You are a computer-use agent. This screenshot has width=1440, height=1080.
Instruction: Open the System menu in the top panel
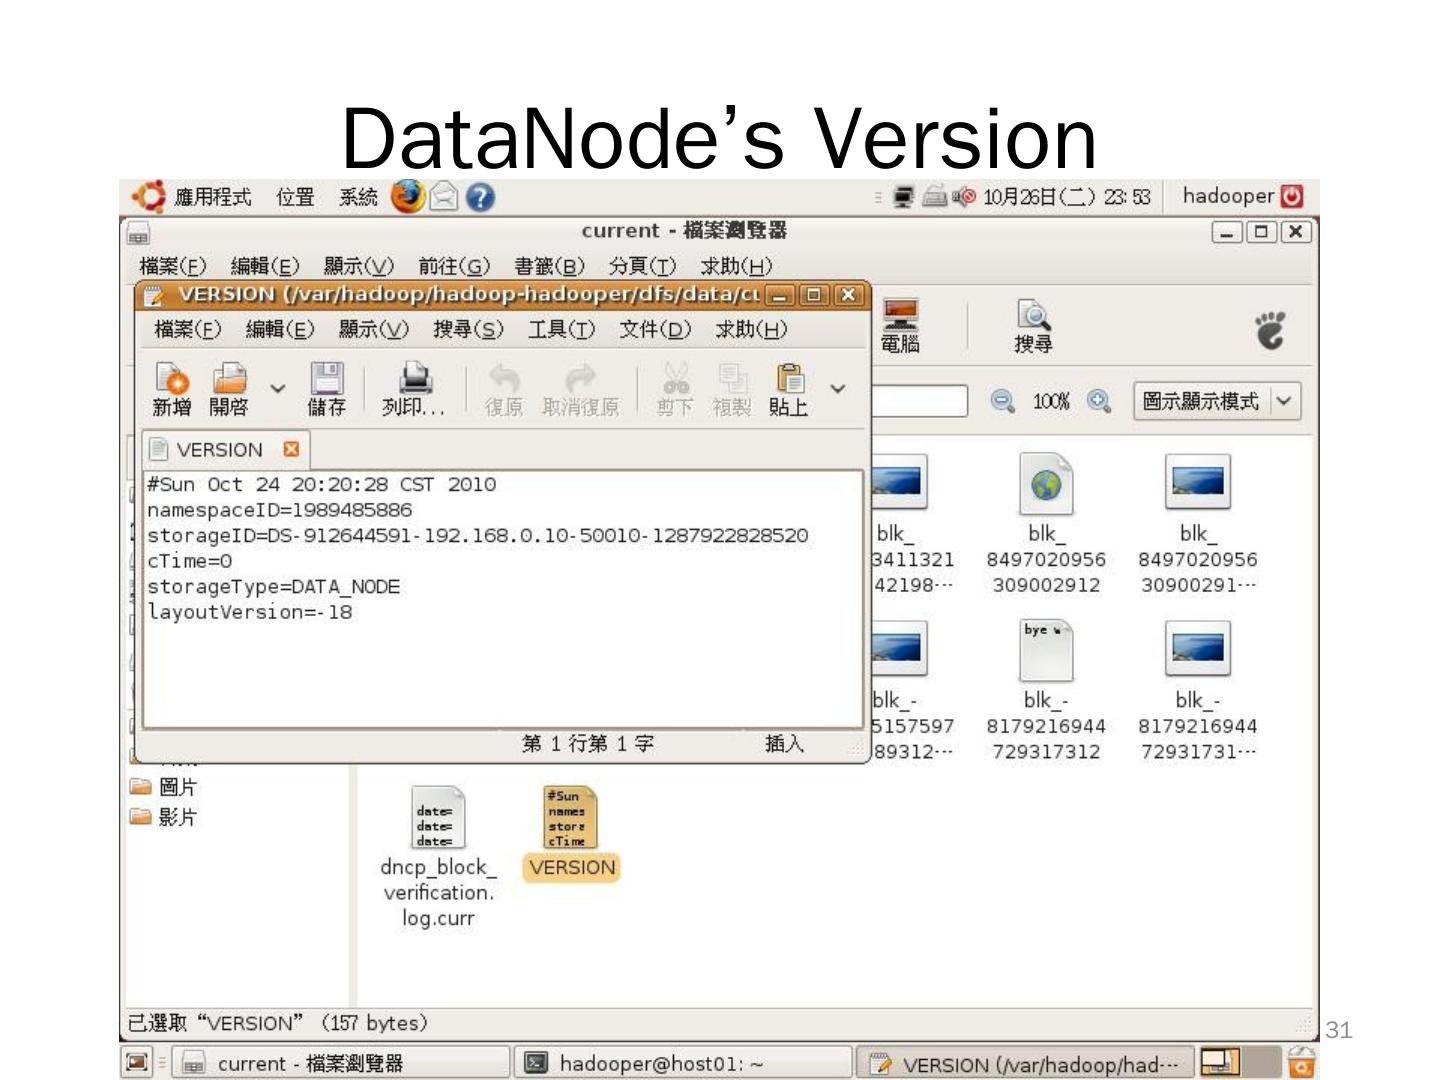pyautogui.click(x=358, y=197)
